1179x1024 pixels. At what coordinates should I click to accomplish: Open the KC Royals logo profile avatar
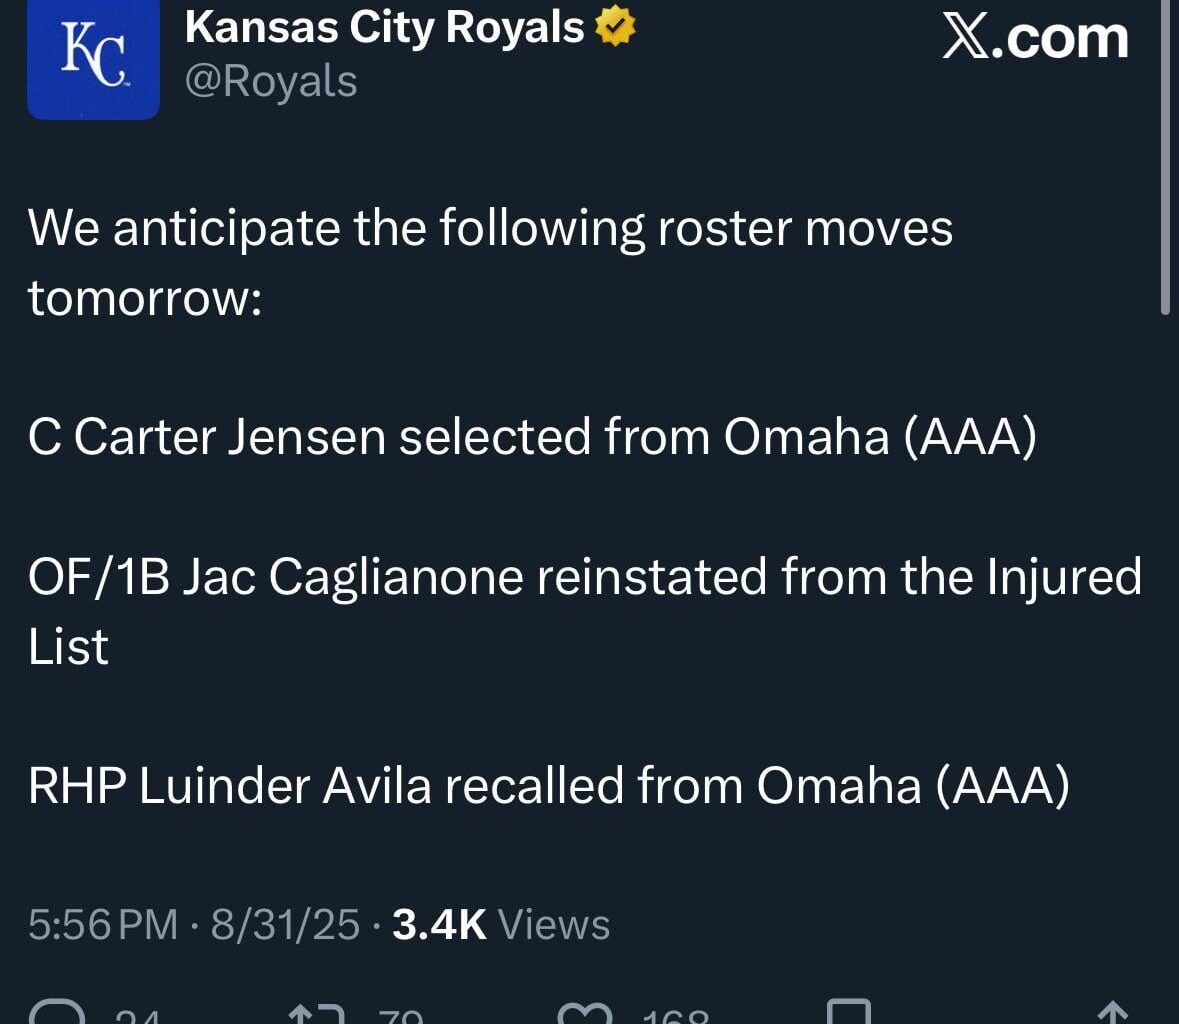pyautogui.click(x=93, y=60)
